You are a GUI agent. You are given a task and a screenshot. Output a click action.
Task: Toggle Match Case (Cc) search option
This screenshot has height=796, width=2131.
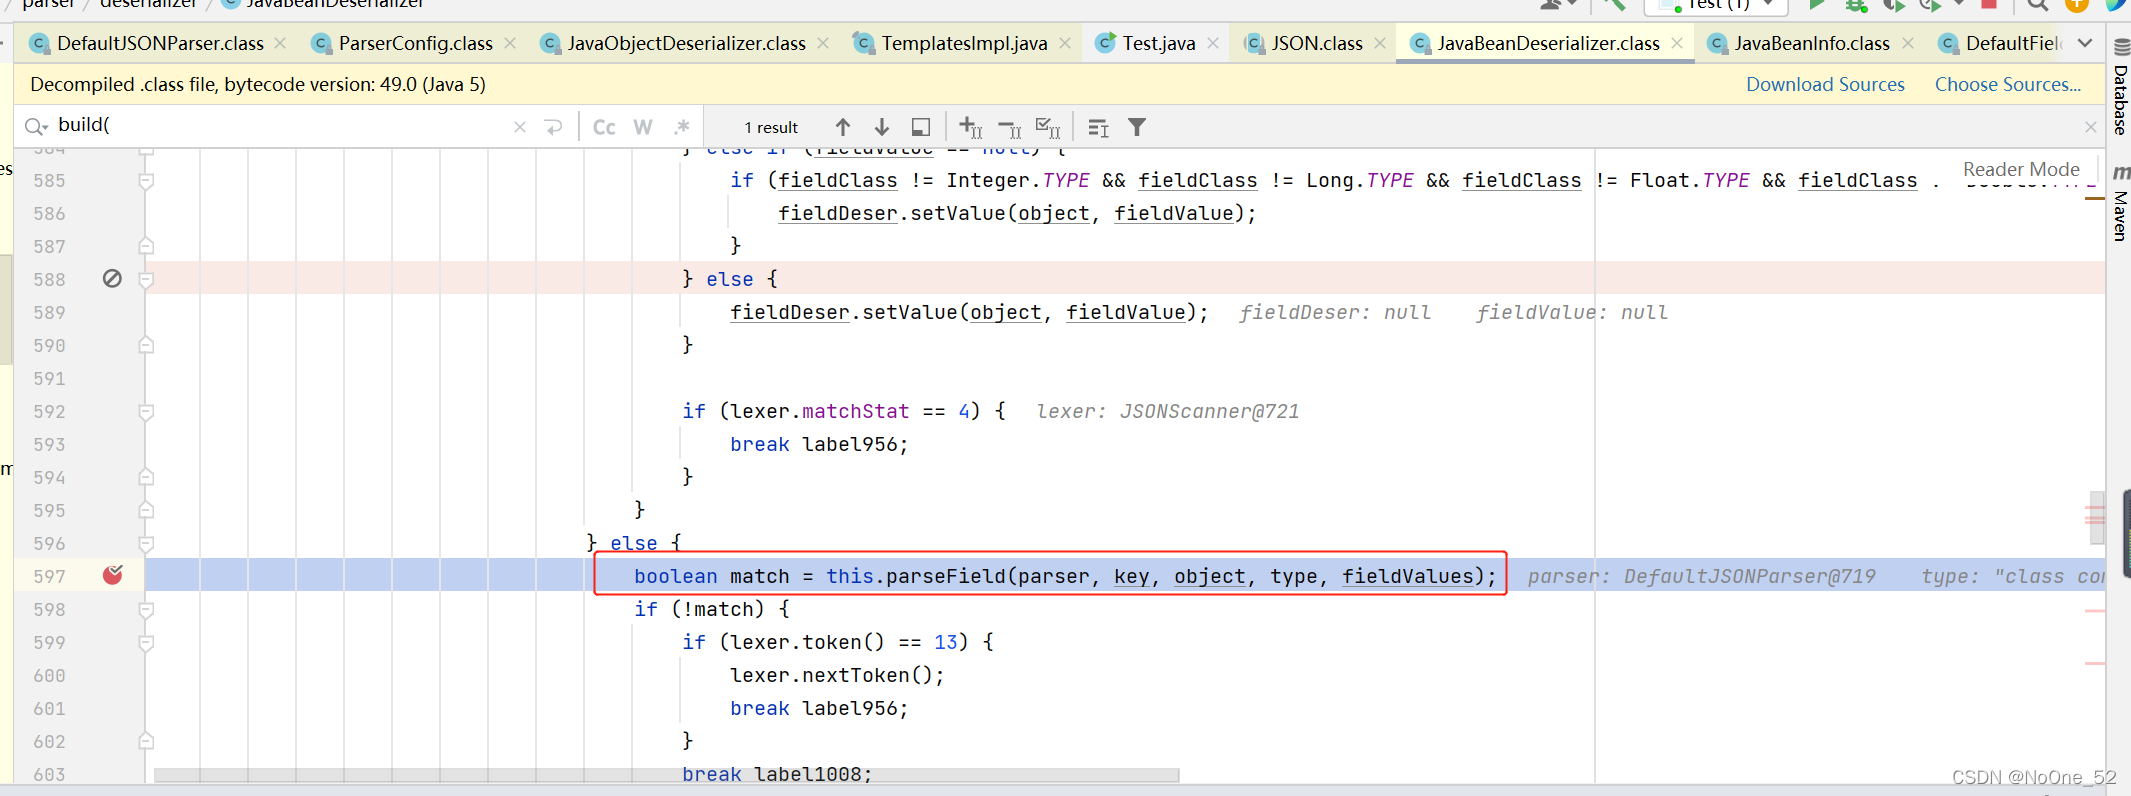[604, 127]
